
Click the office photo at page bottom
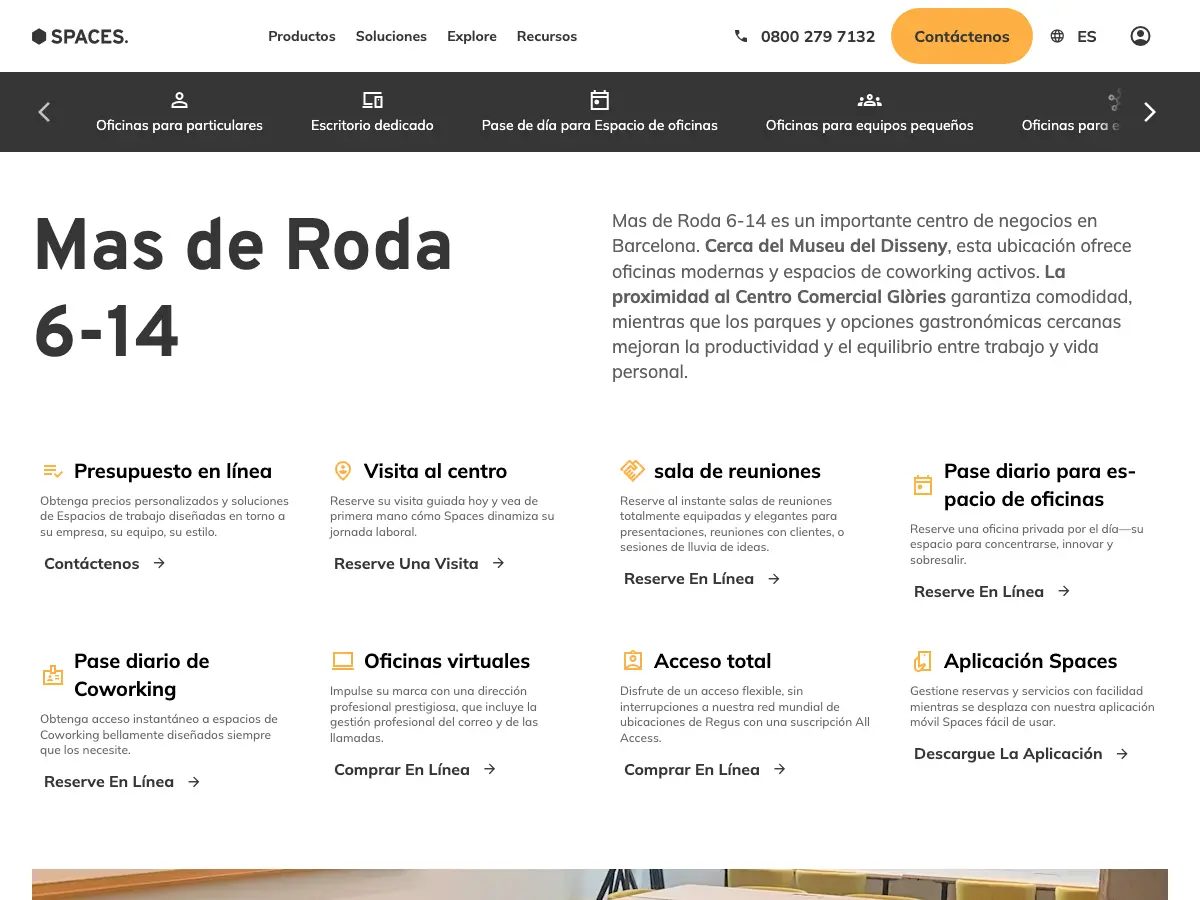pyautogui.click(x=600, y=884)
